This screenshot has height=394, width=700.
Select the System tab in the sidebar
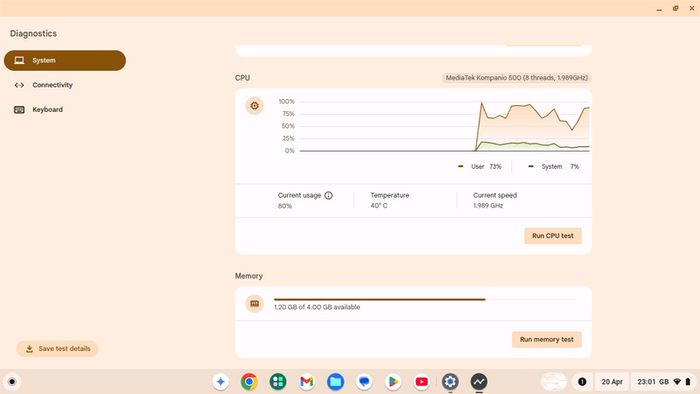tap(65, 60)
